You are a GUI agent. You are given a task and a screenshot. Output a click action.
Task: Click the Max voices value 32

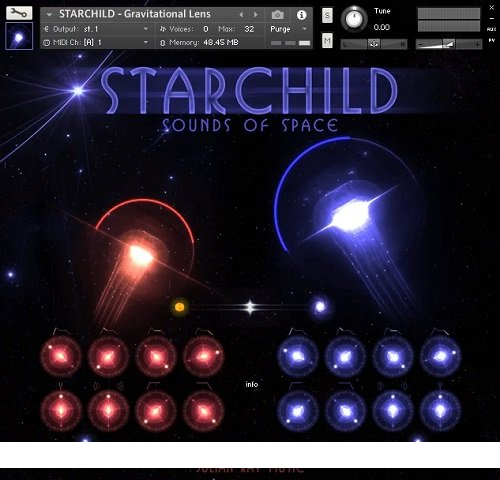click(x=249, y=29)
